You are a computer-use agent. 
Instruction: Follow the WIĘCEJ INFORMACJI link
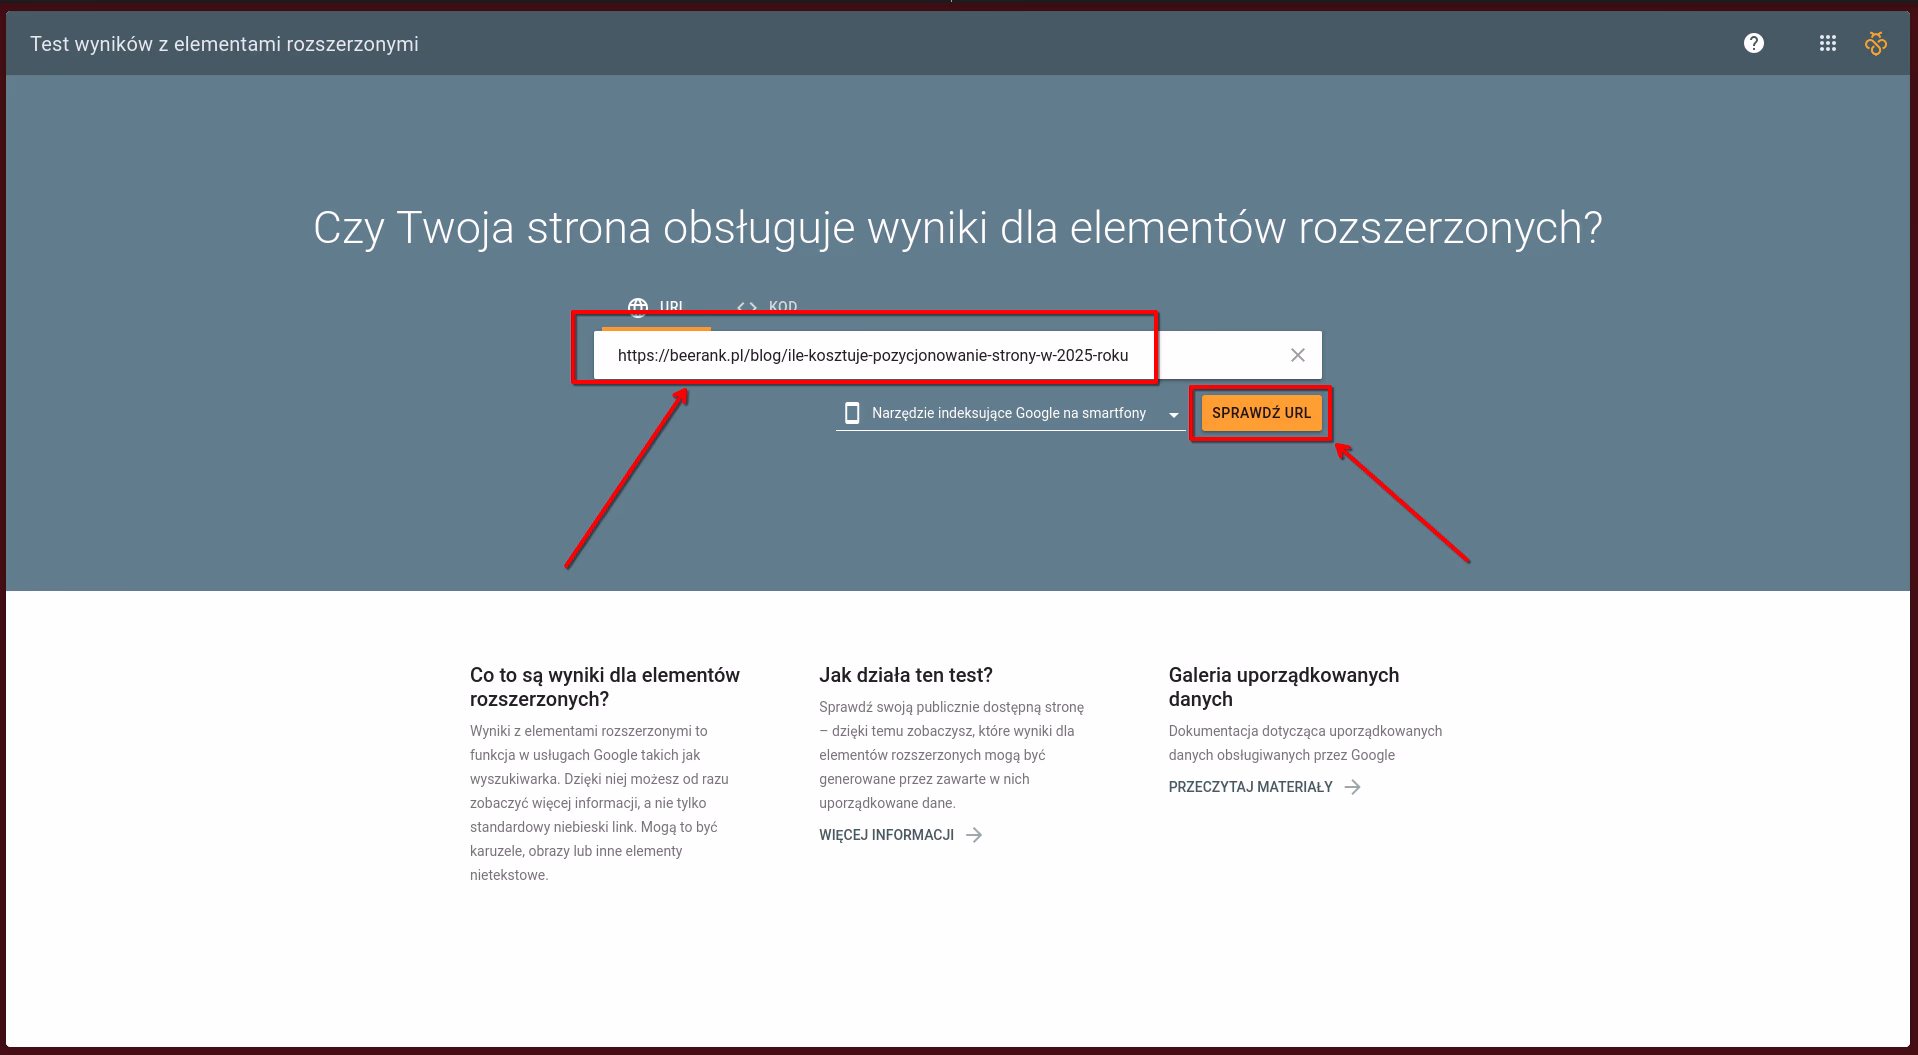pyautogui.click(x=886, y=835)
